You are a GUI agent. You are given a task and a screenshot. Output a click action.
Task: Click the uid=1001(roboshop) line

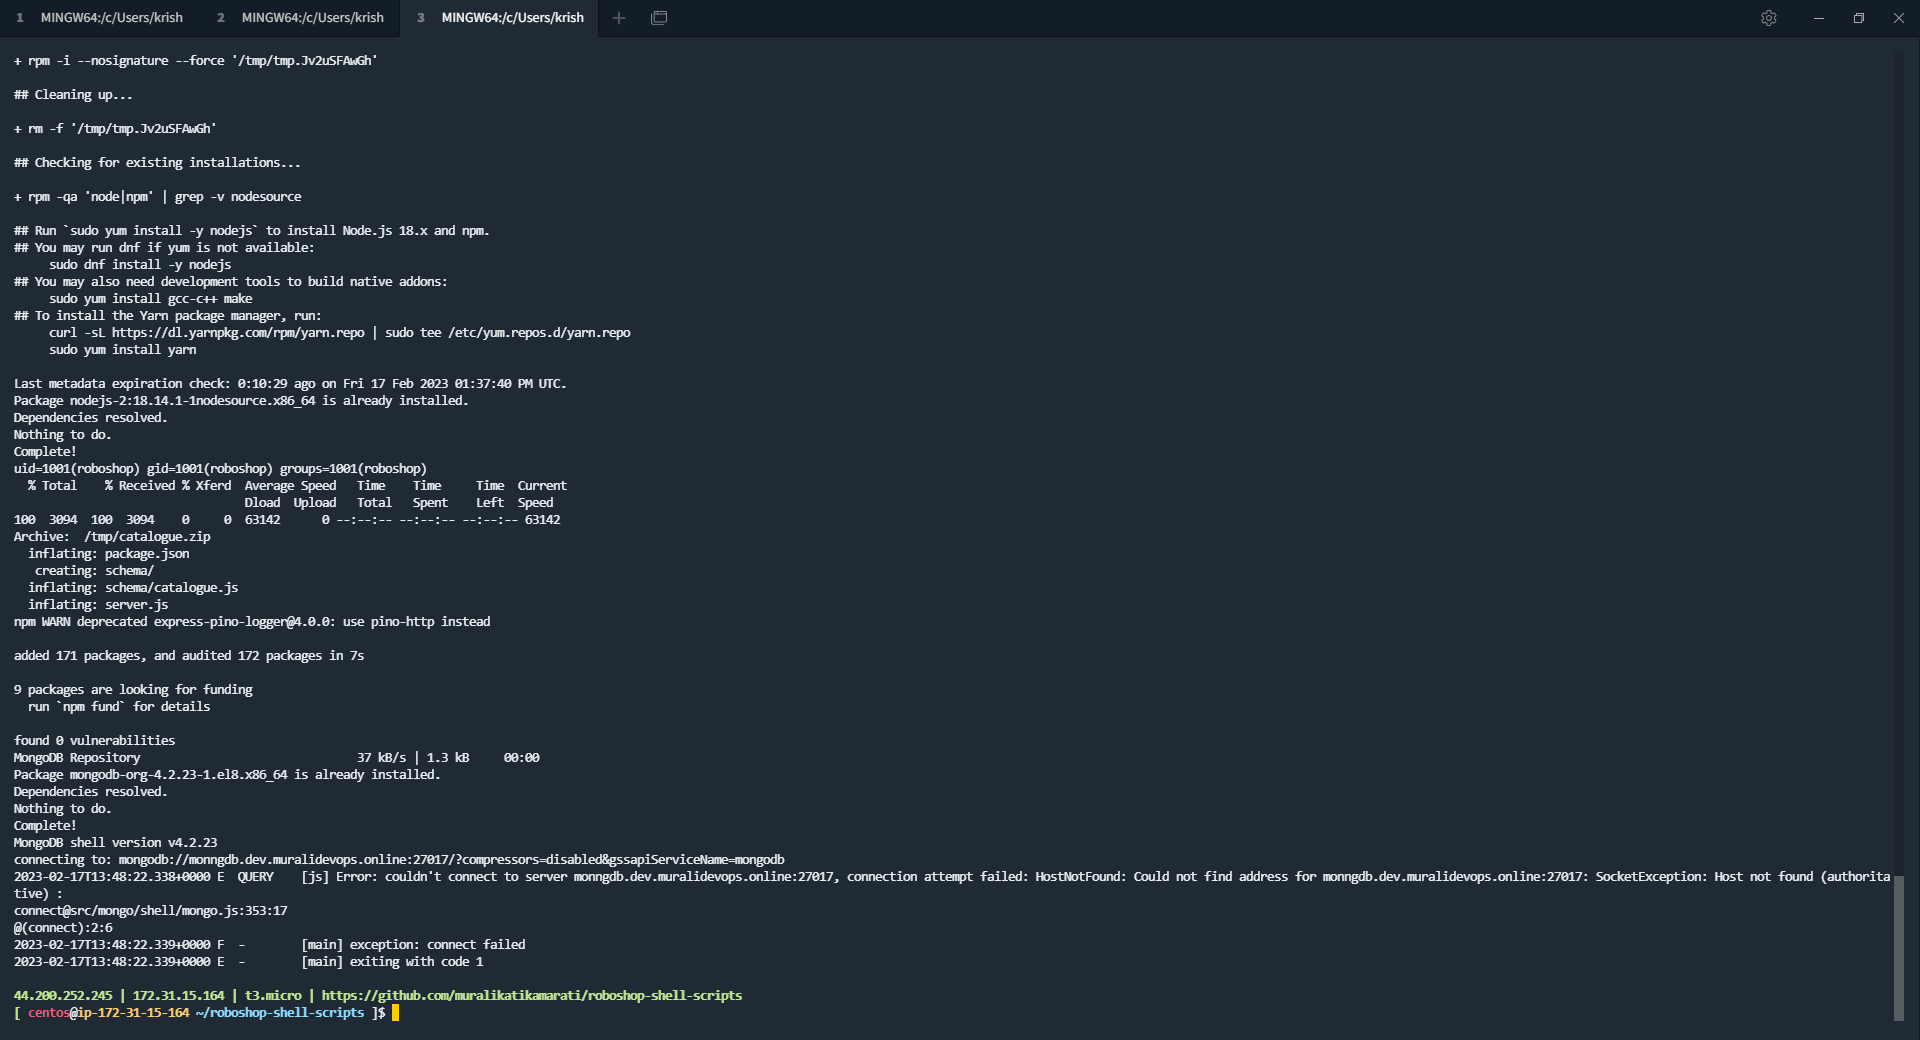point(220,469)
